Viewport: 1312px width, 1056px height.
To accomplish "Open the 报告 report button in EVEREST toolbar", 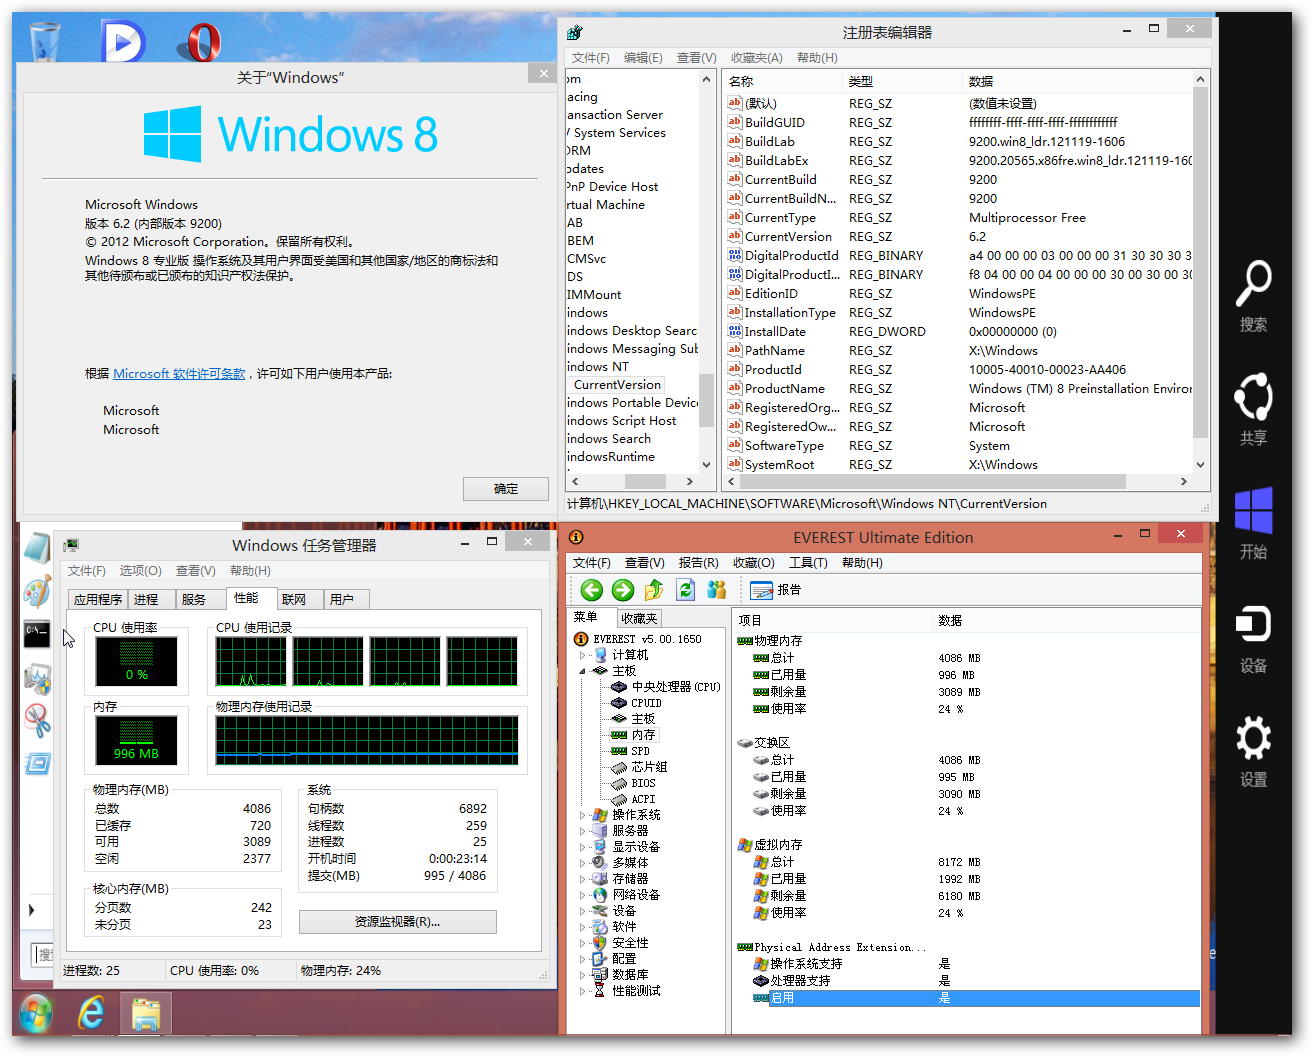I will [x=776, y=590].
